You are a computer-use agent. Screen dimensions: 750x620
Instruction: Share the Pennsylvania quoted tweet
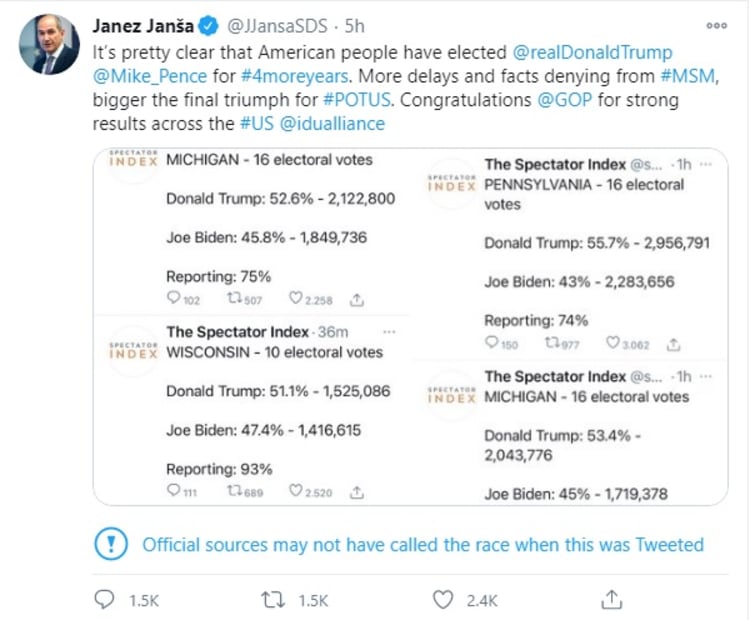pos(674,344)
